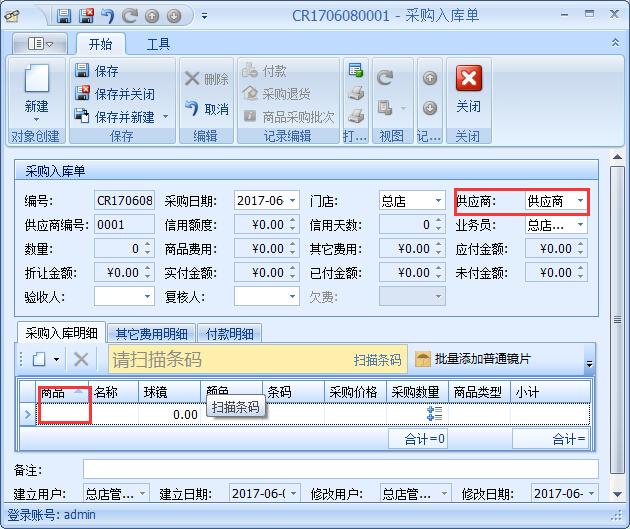Click the vertical scrollbar down arrow
This screenshot has width=630, height=529.
coord(617,494)
